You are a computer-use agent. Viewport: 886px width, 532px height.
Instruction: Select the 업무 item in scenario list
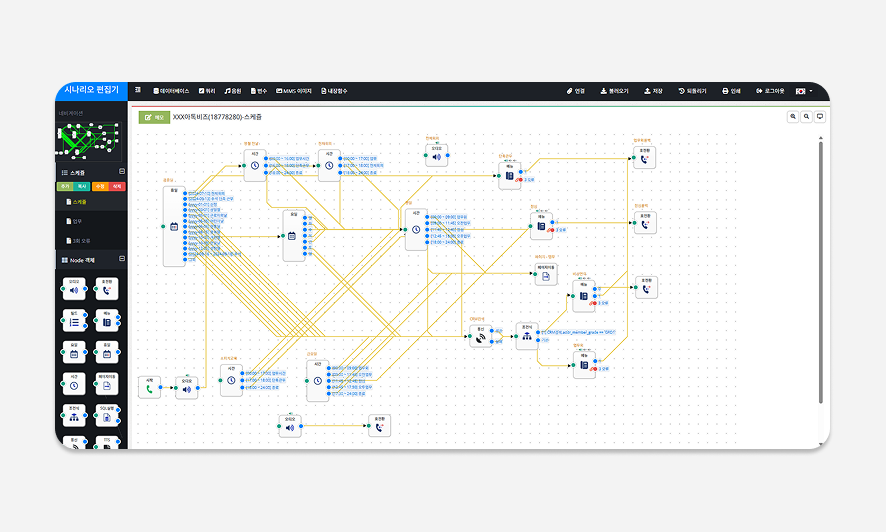(x=79, y=220)
